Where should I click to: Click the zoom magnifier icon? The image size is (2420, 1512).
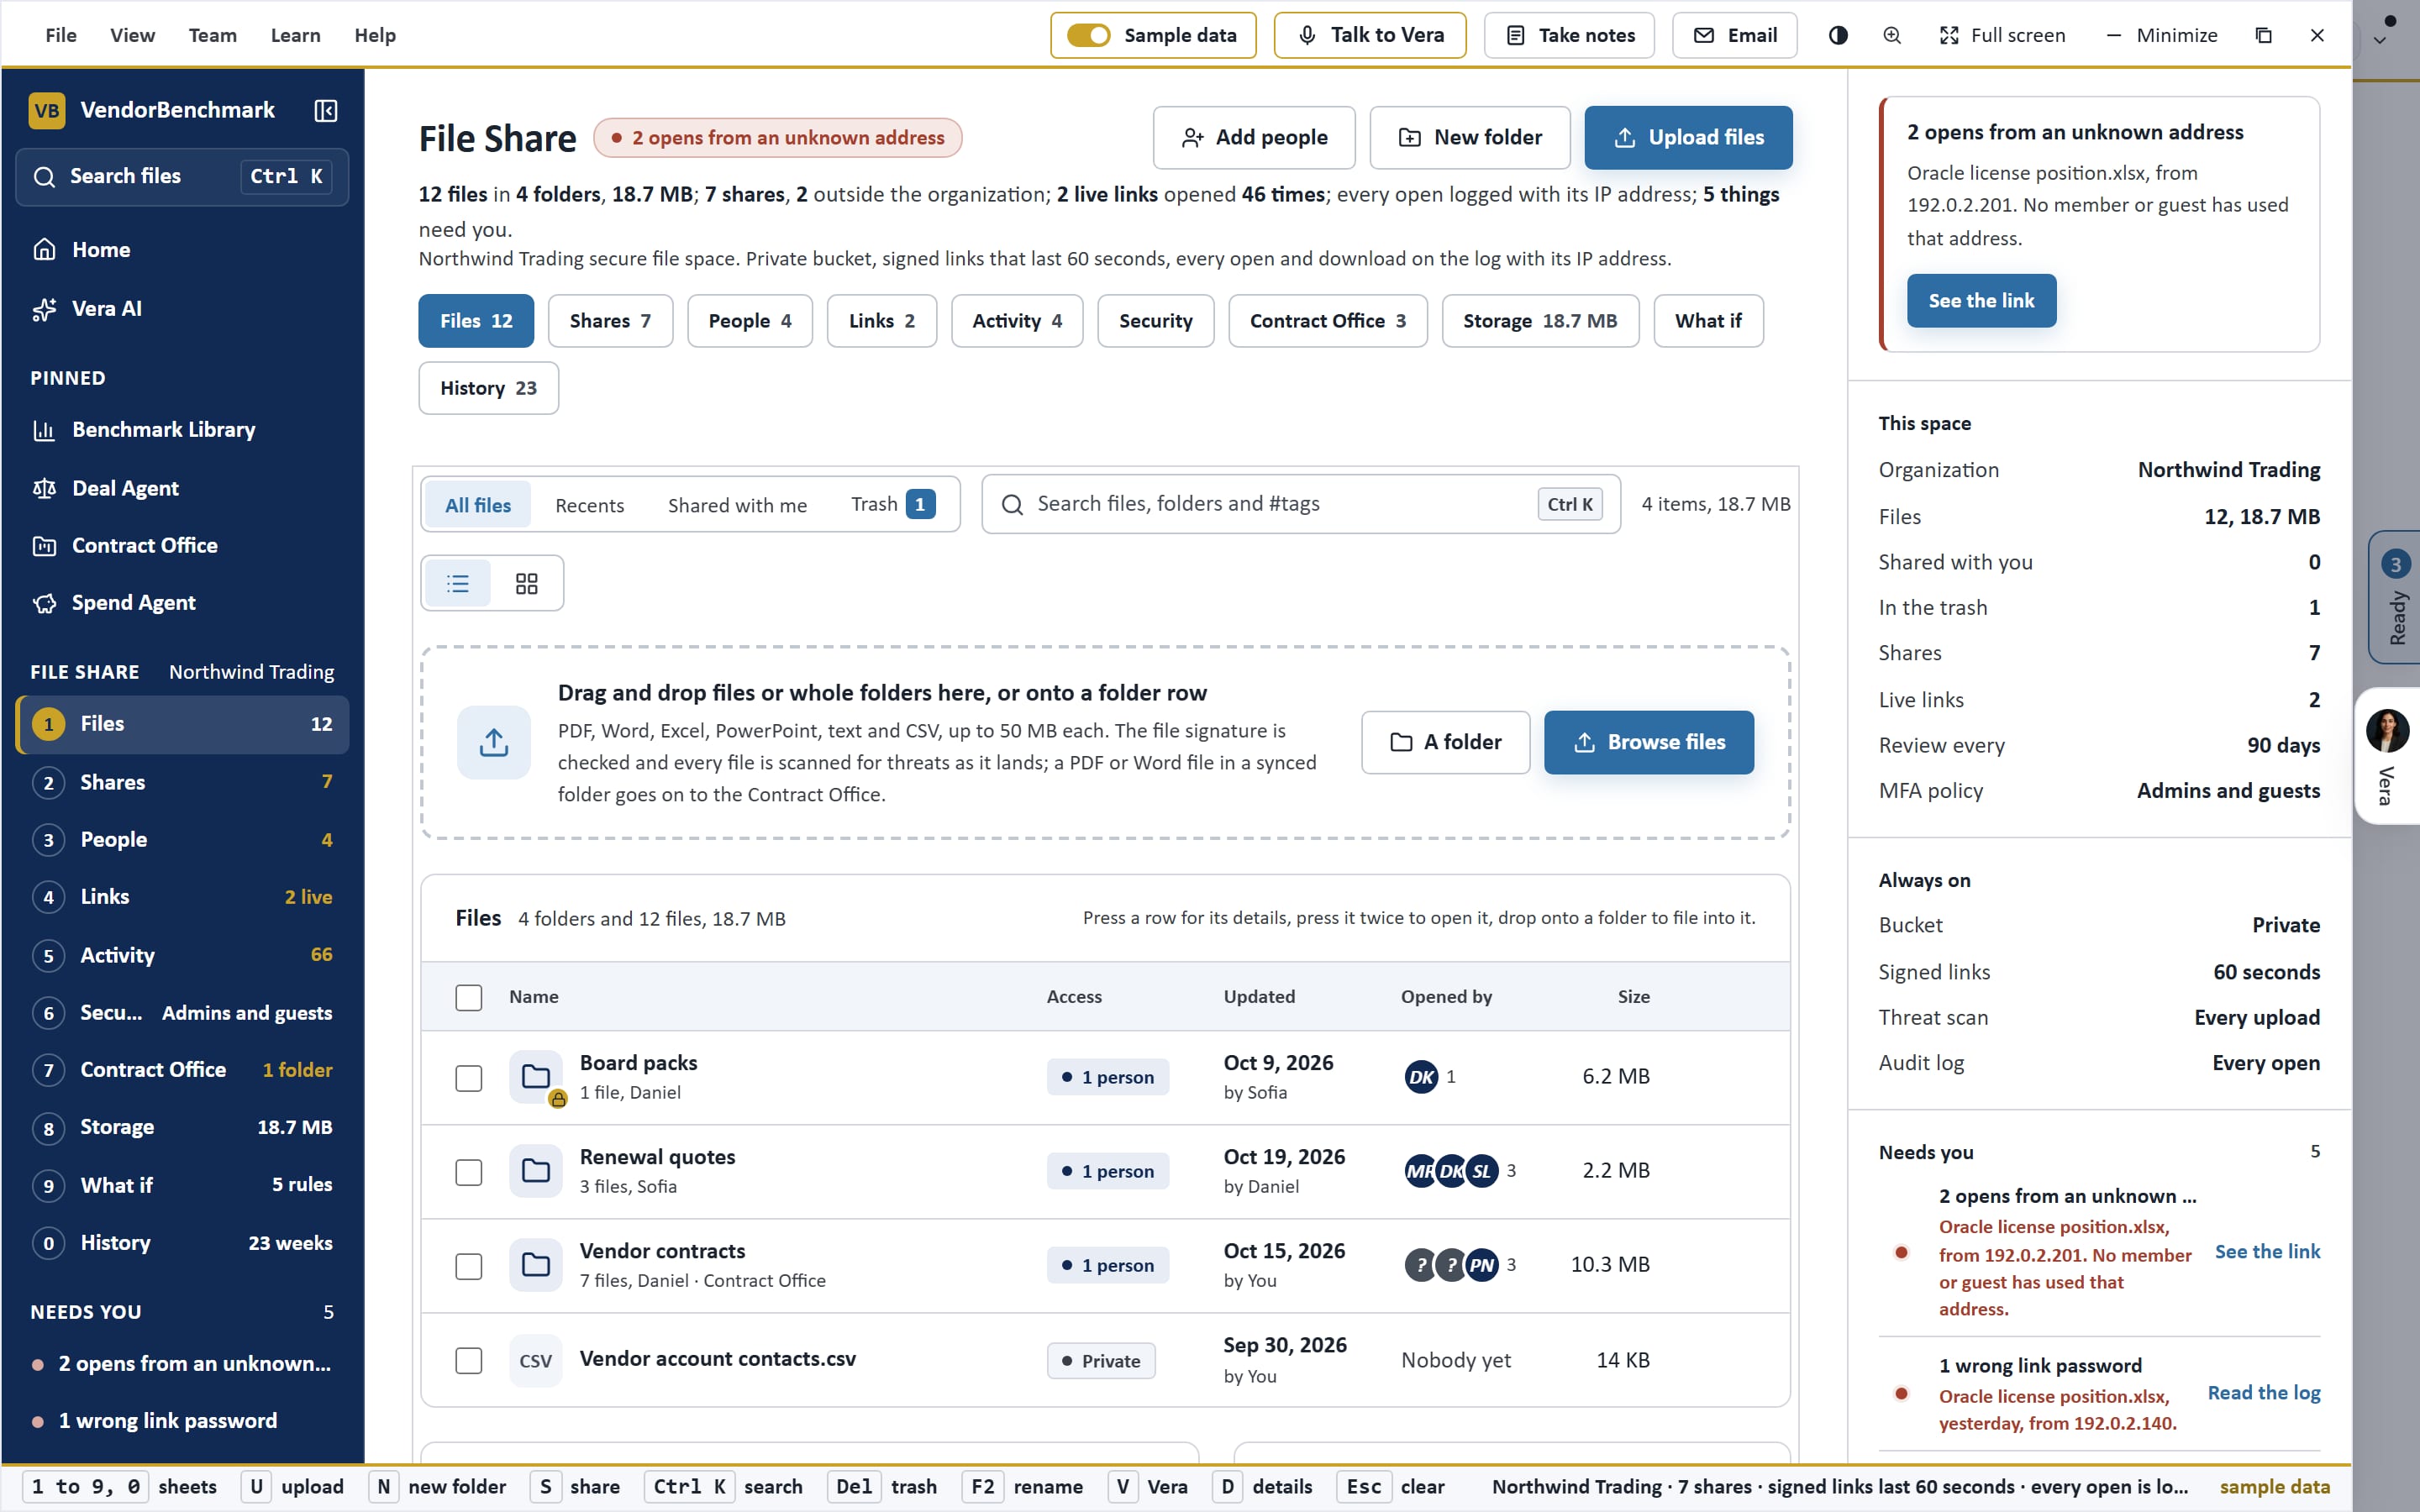tap(1892, 35)
